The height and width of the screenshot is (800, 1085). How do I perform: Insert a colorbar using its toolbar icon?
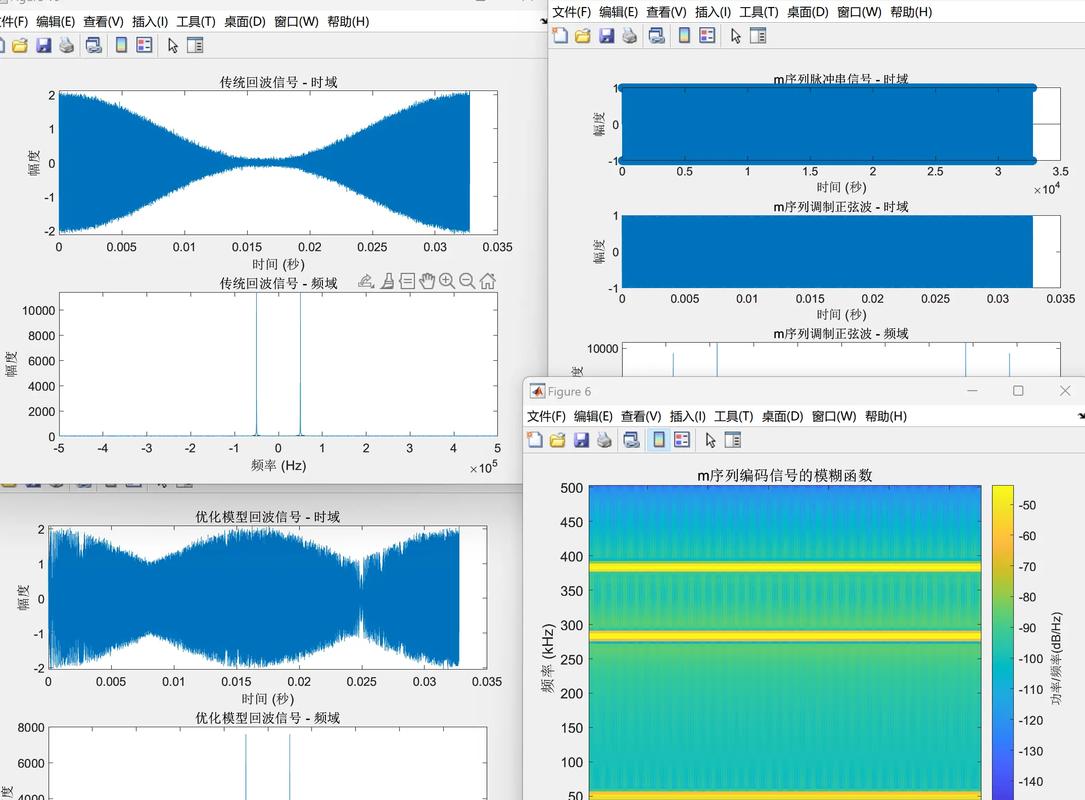(659, 439)
